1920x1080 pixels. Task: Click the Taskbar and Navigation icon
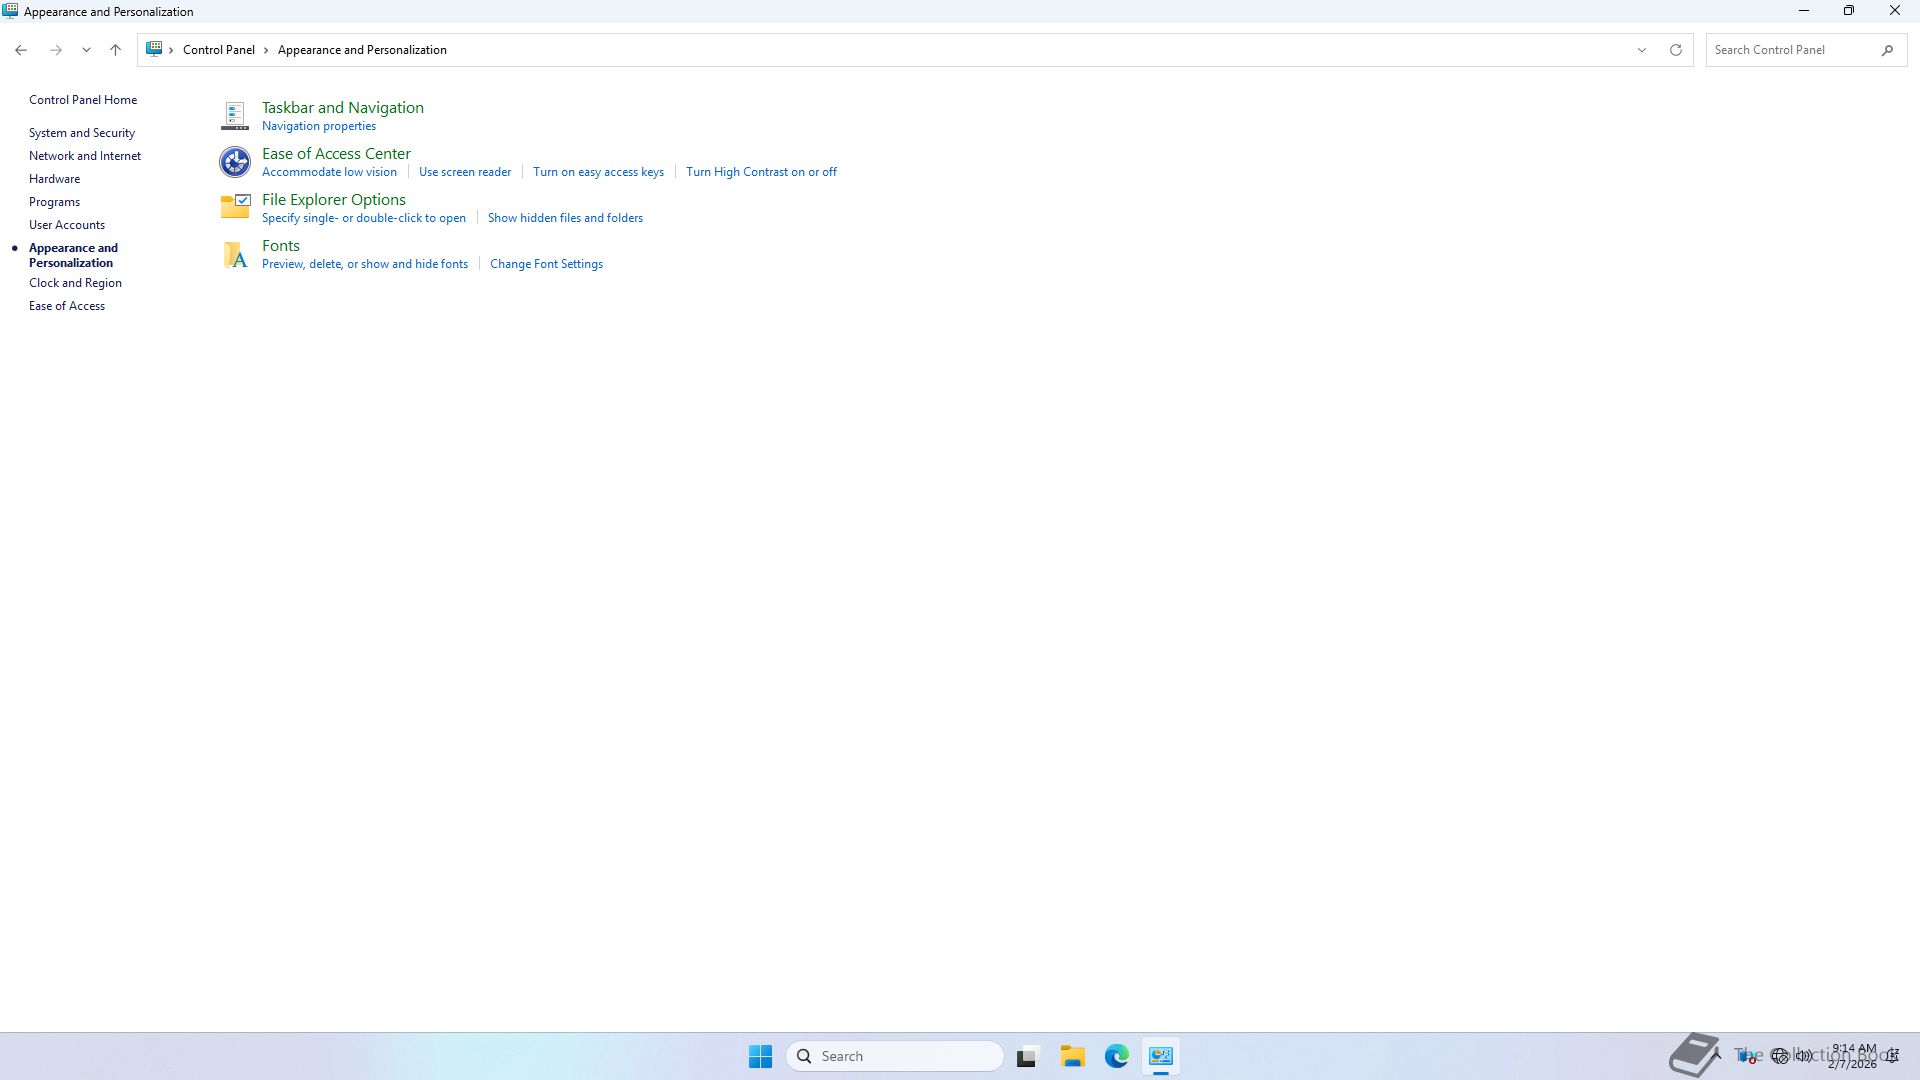pos(234,116)
